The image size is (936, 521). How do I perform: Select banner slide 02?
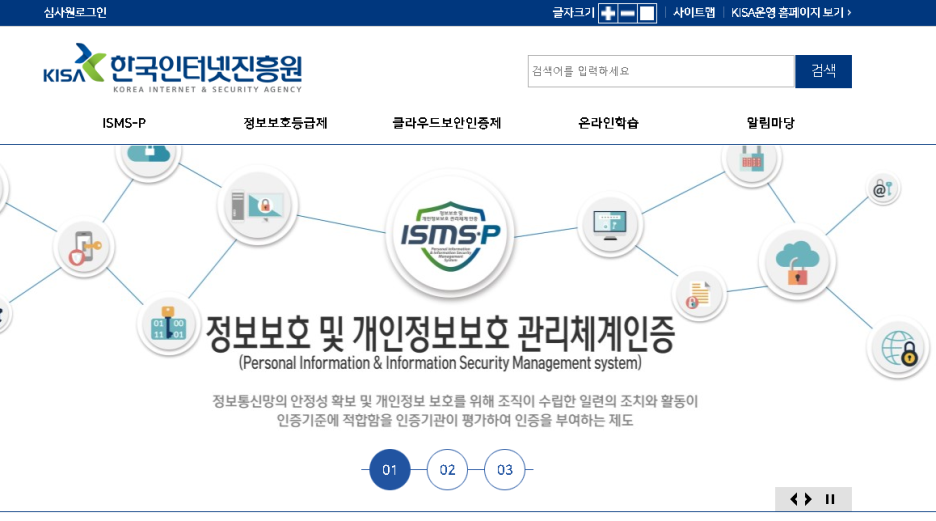tap(447, 470)
